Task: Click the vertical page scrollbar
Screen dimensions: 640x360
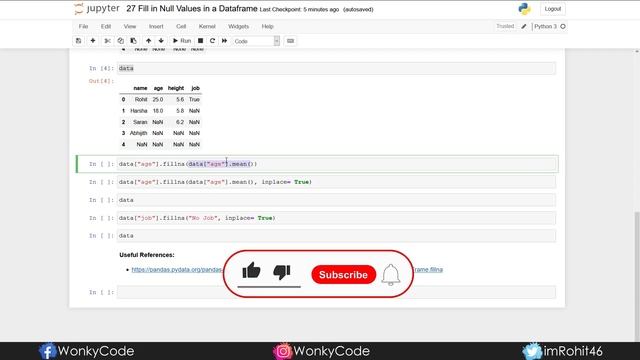Action: pyautogui.click(x=637, y=276)
